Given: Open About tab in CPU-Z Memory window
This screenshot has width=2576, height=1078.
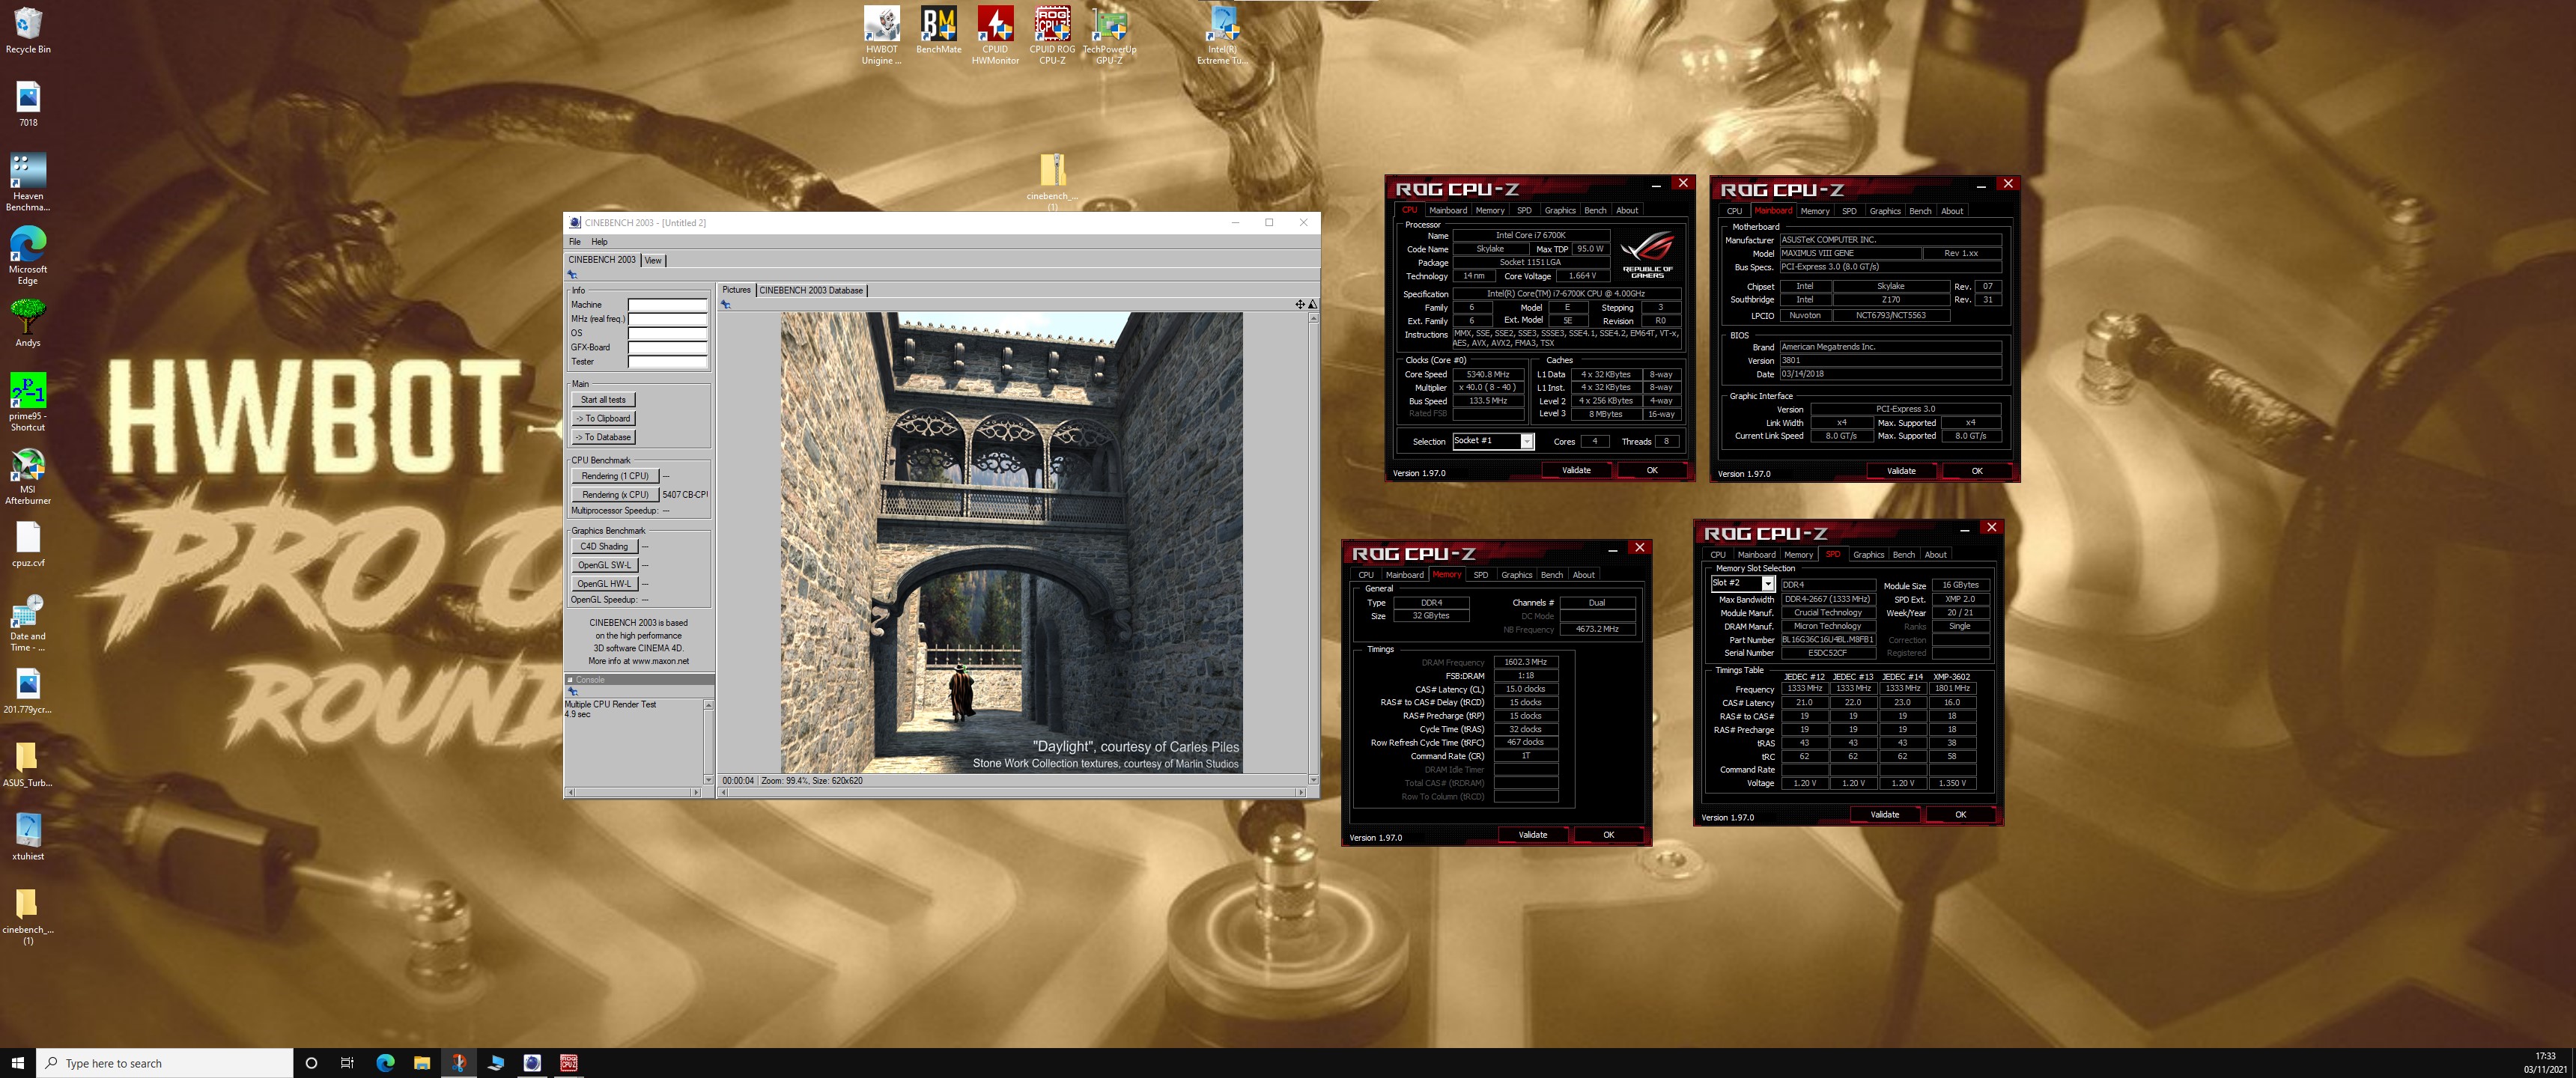Looking at the screenshot, I should coord(1583,575).
